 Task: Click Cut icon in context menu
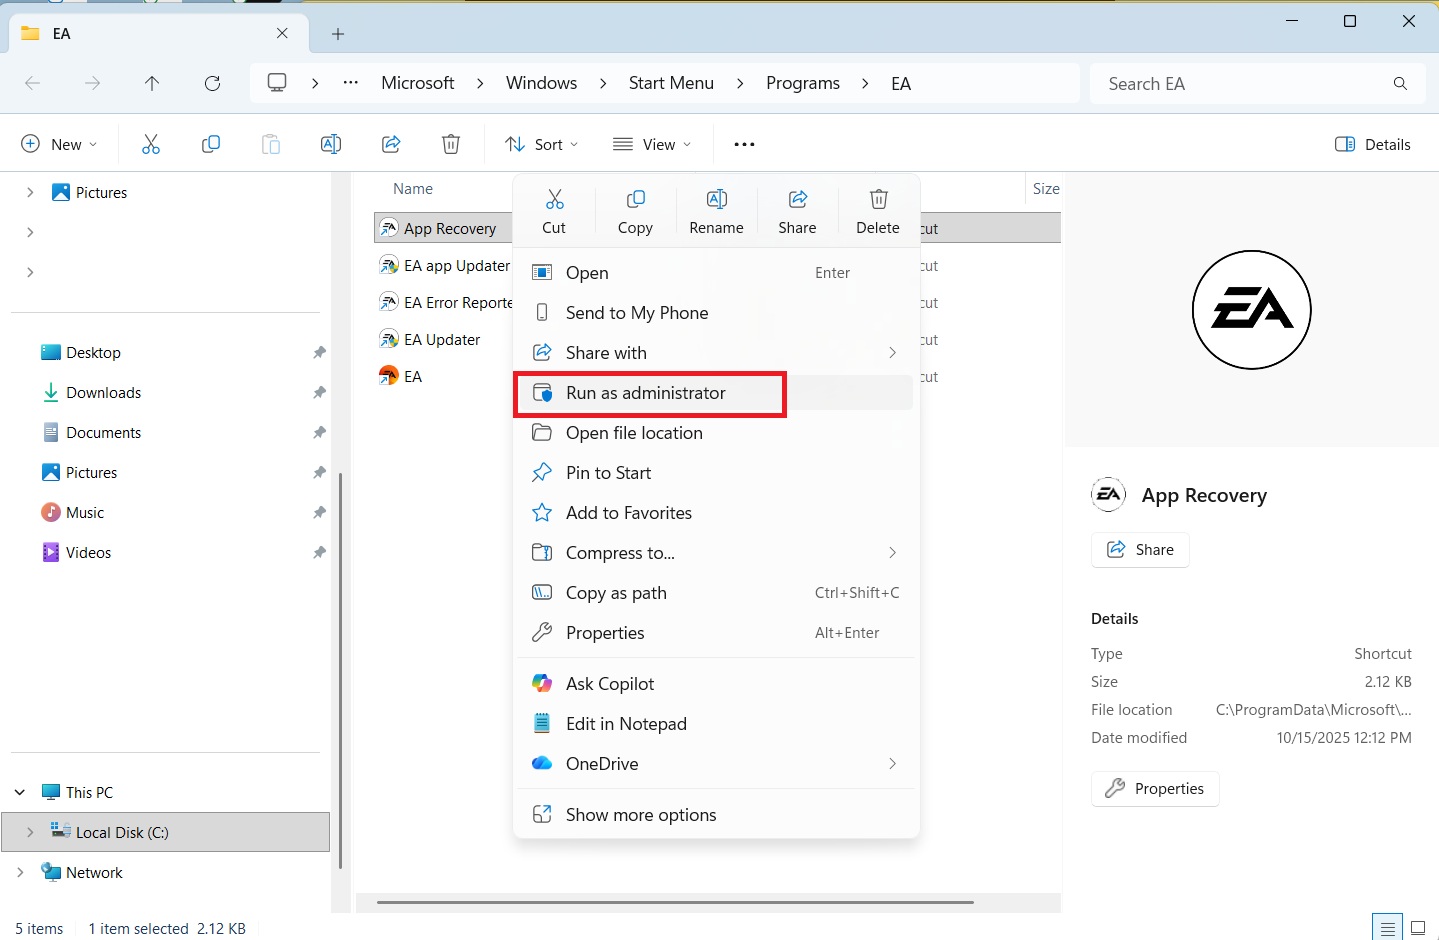554,199
